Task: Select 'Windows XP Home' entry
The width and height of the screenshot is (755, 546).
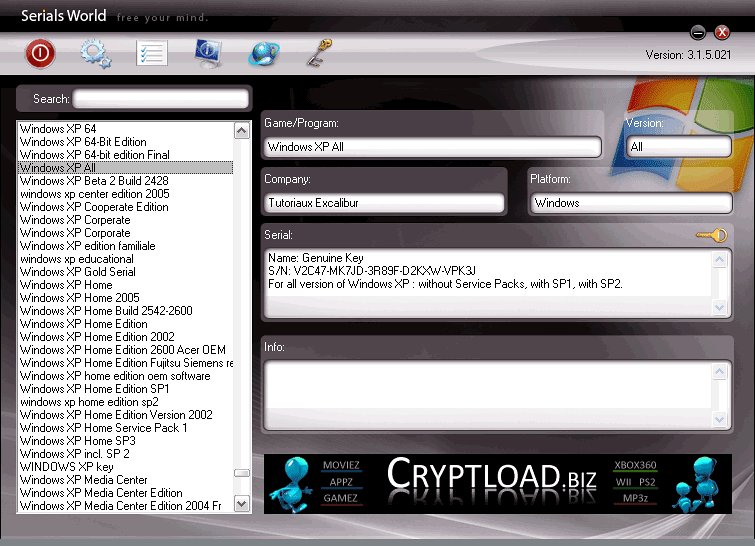Action: pos(126,285)
